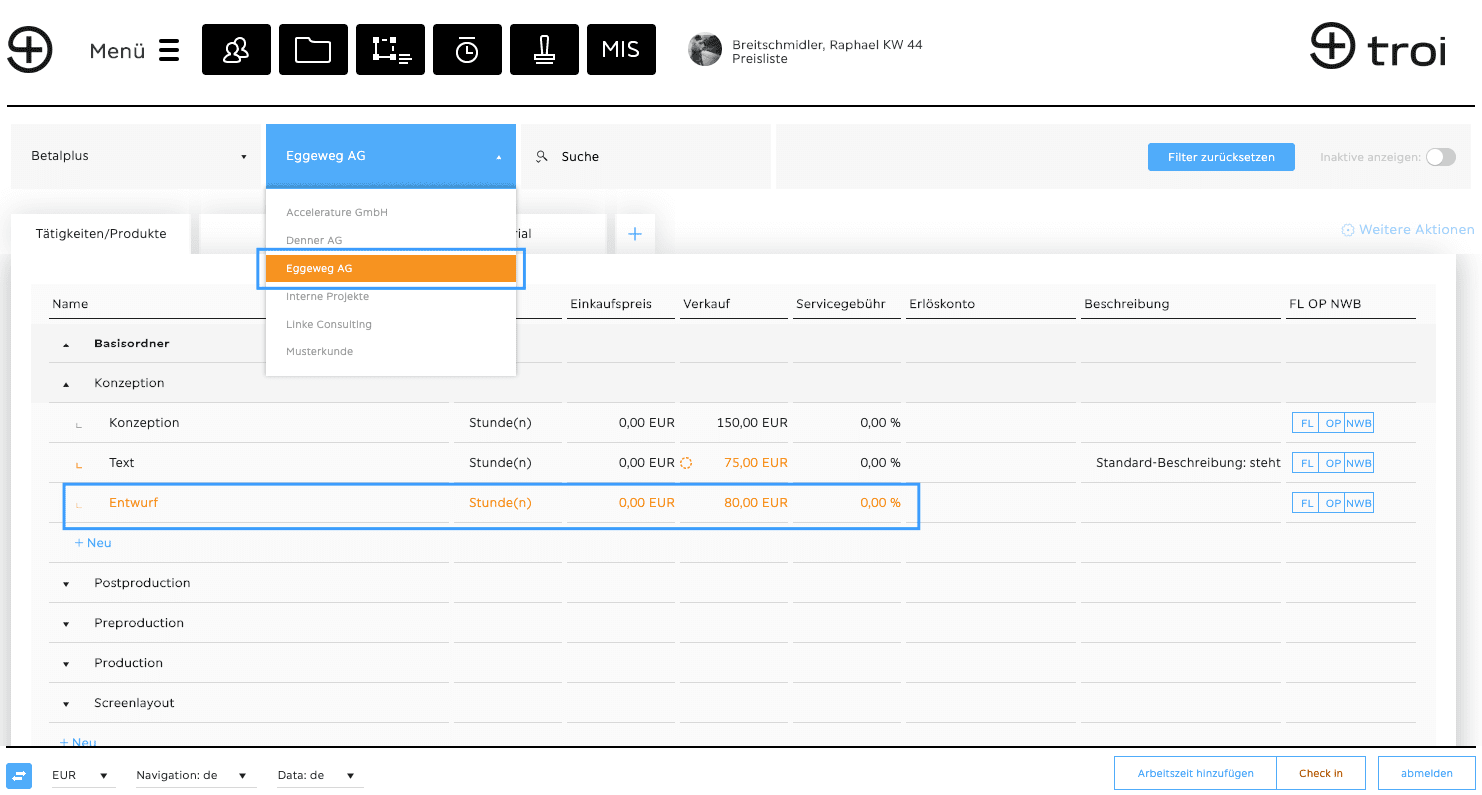Click the MIS toolbar button
Viewport: 1482px width, 795px height.
click(x=621, y=50)
